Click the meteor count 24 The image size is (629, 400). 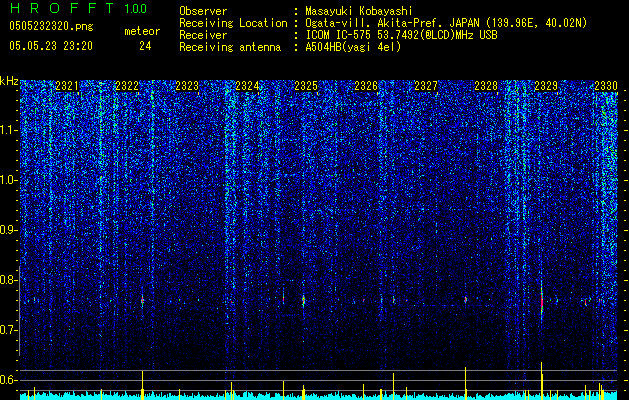[145, 46]
